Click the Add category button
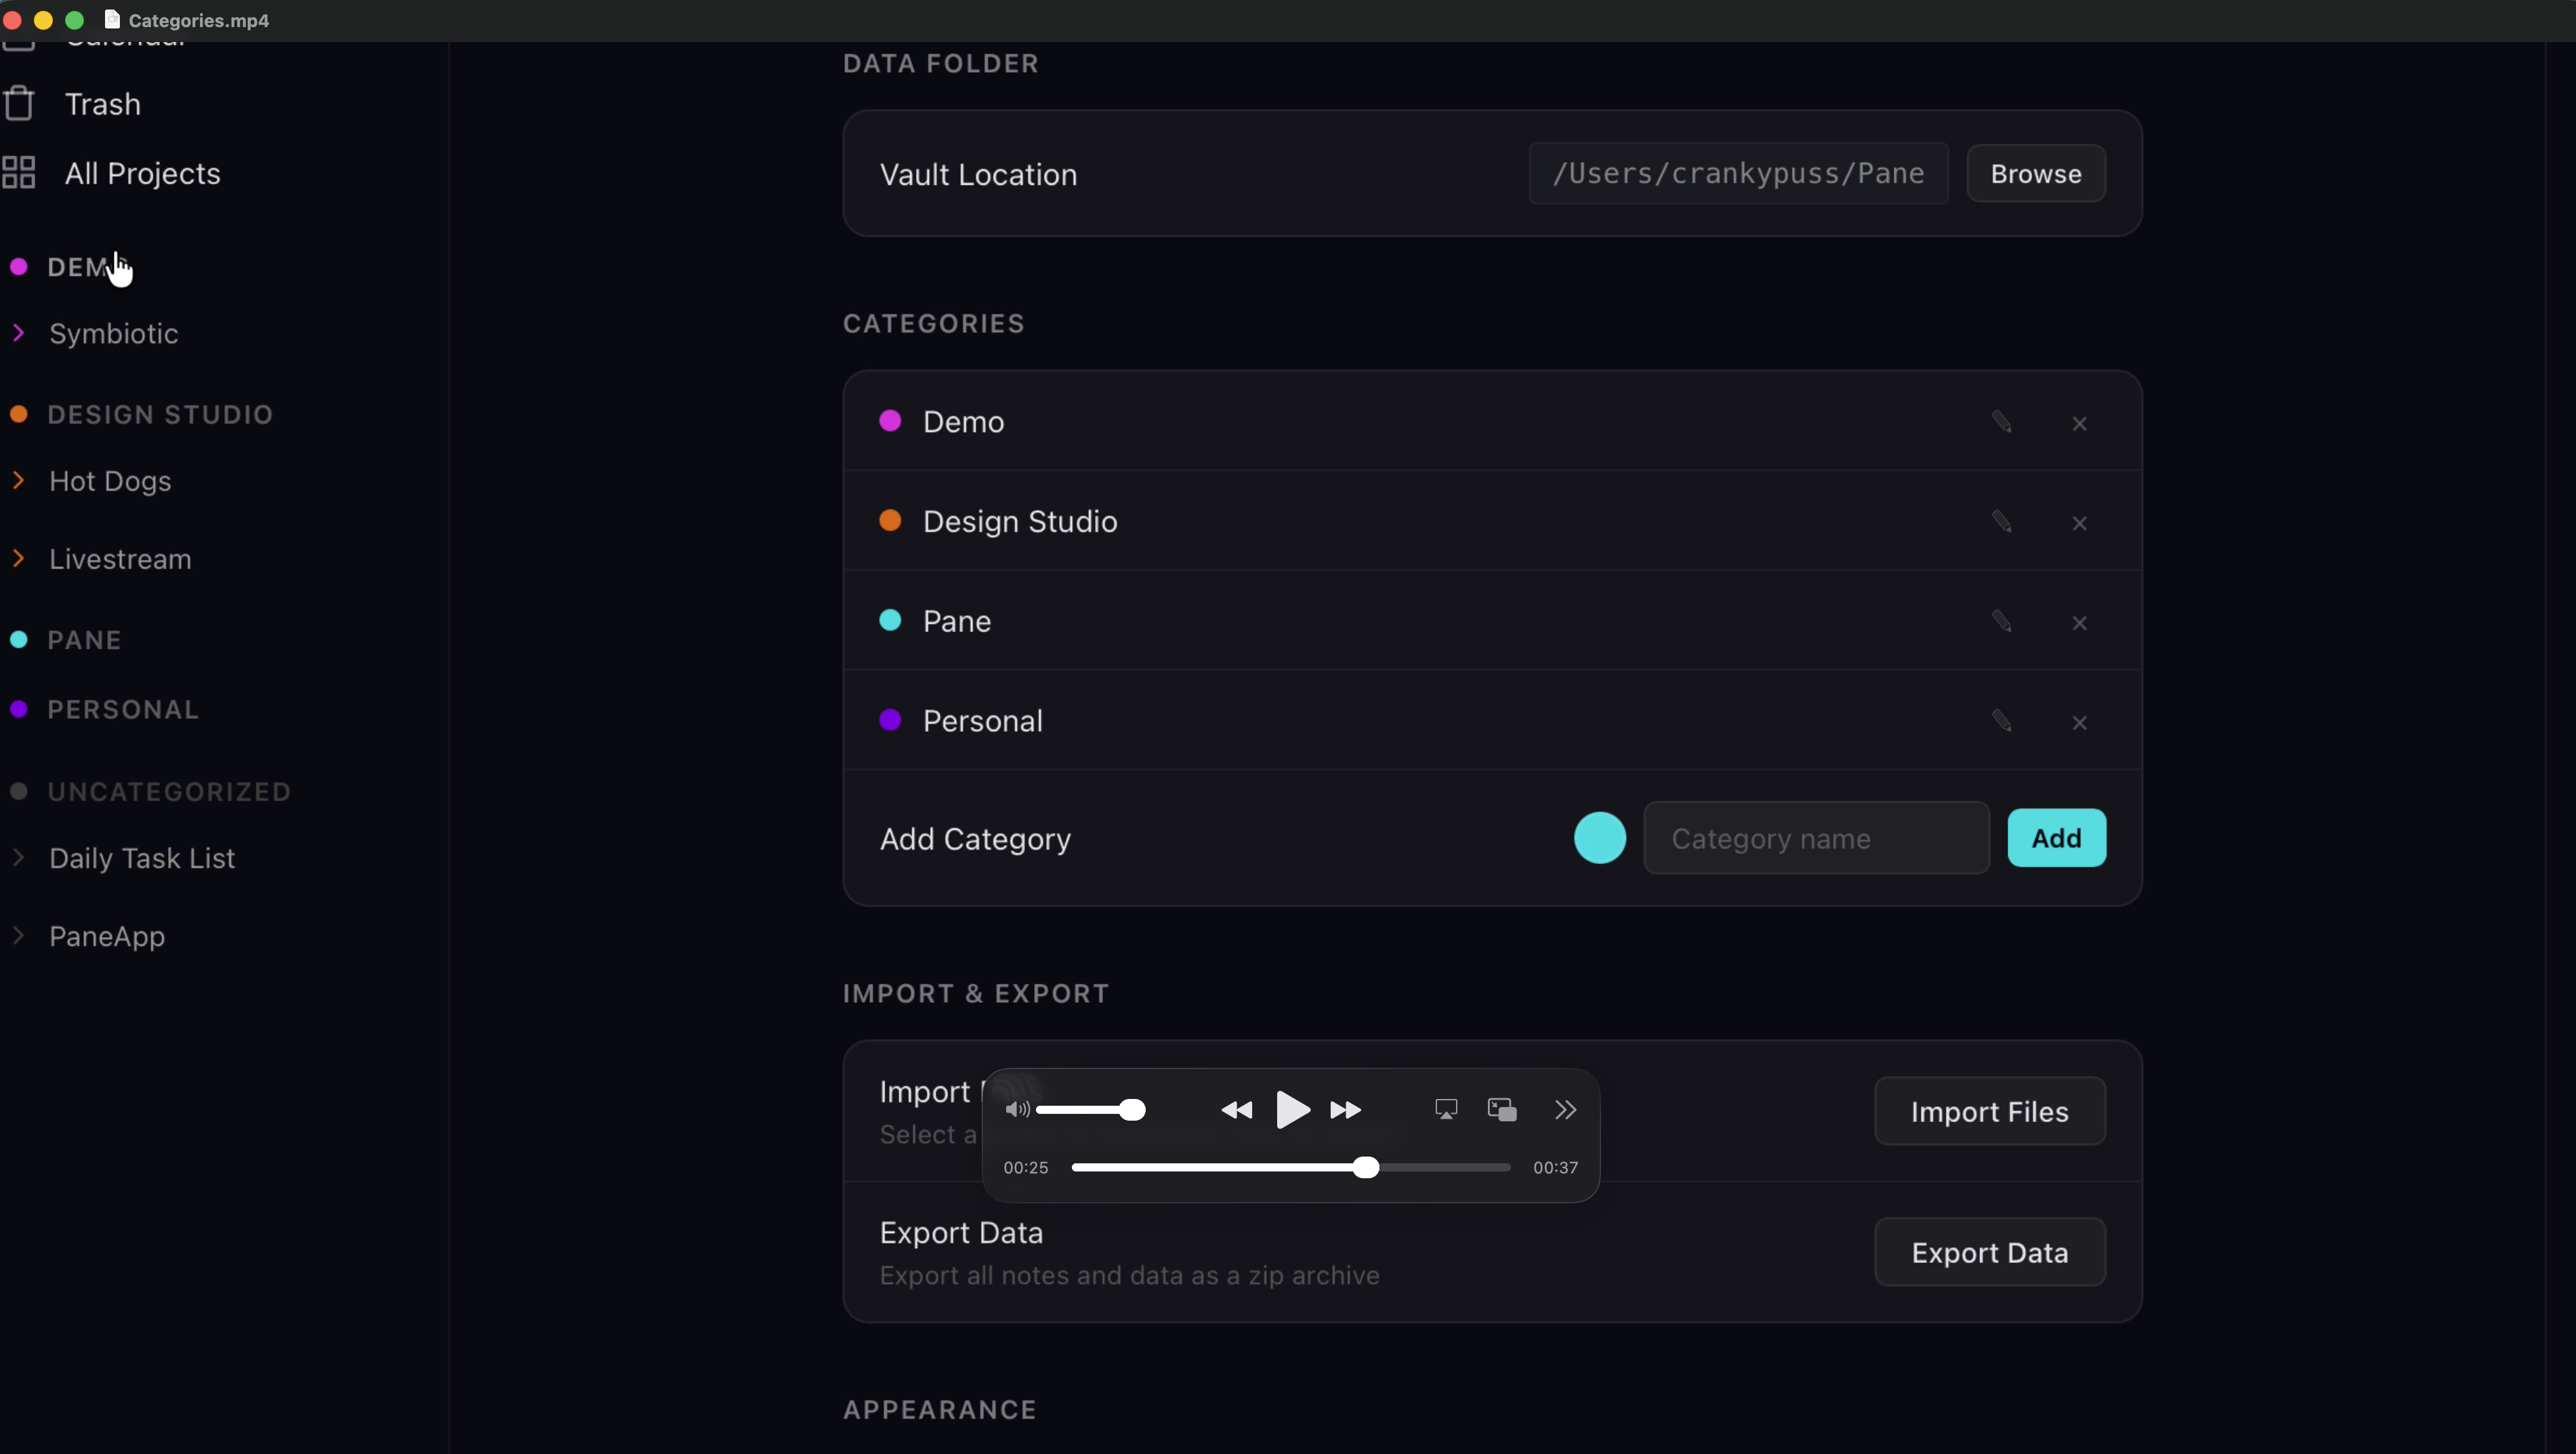 tap(2056, 838)
